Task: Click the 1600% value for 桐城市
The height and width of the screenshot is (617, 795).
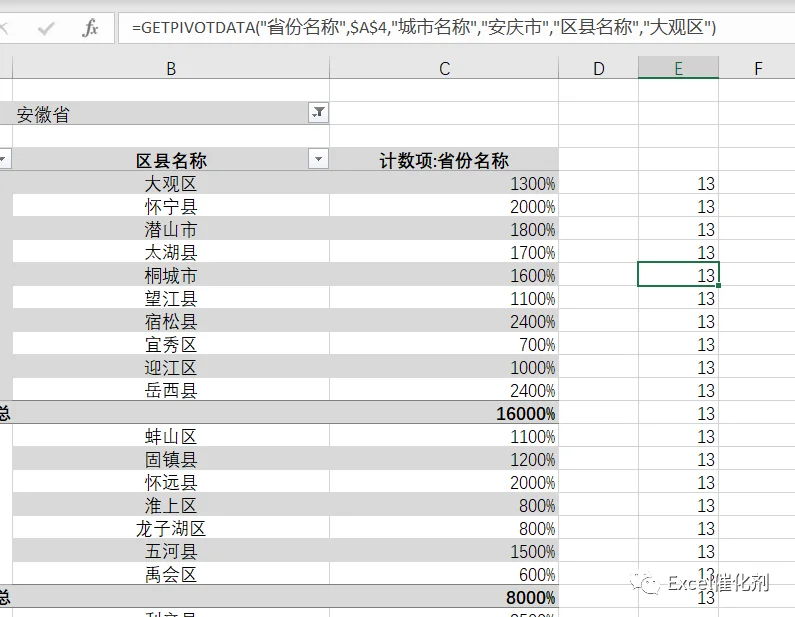Action: click(x=444, y=275)
